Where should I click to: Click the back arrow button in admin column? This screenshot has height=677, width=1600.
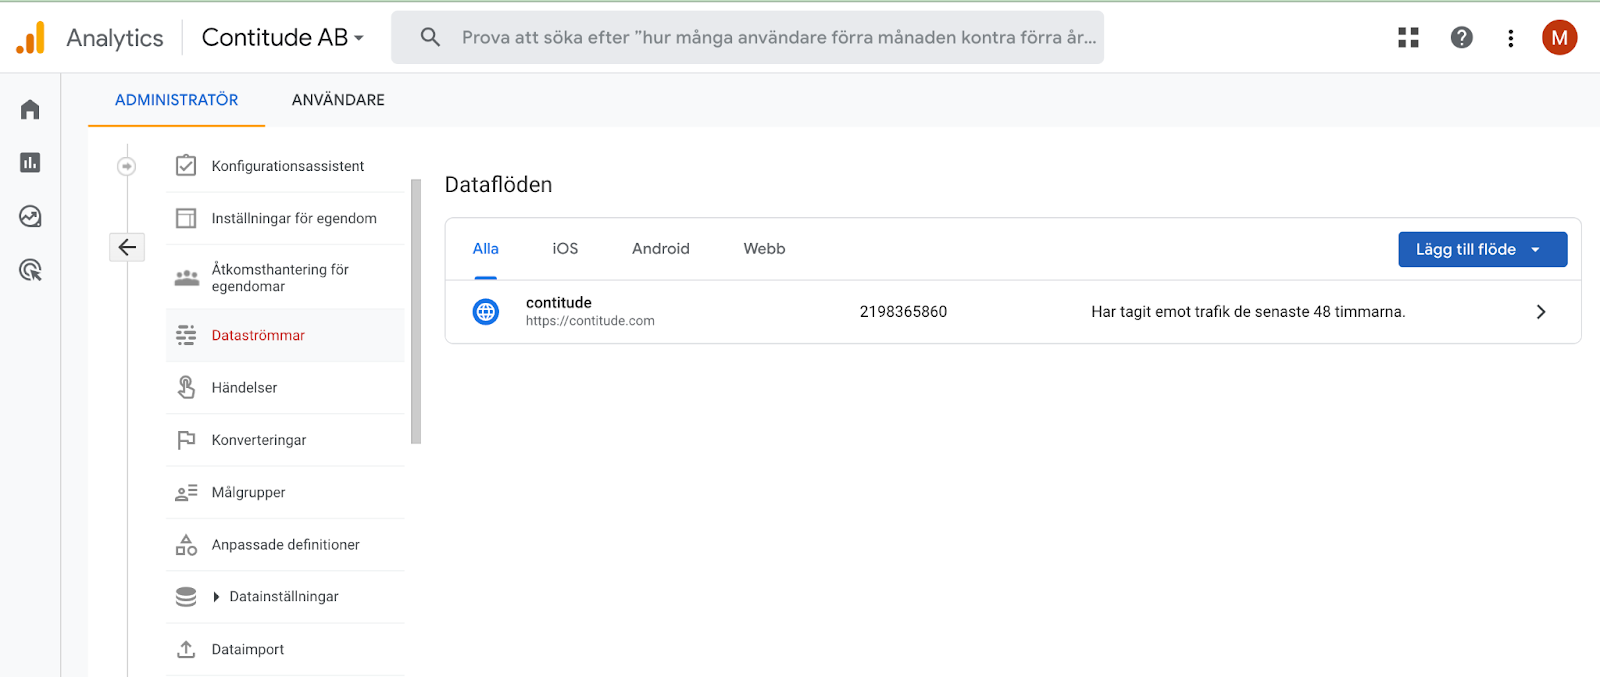(x=127, y=247)
